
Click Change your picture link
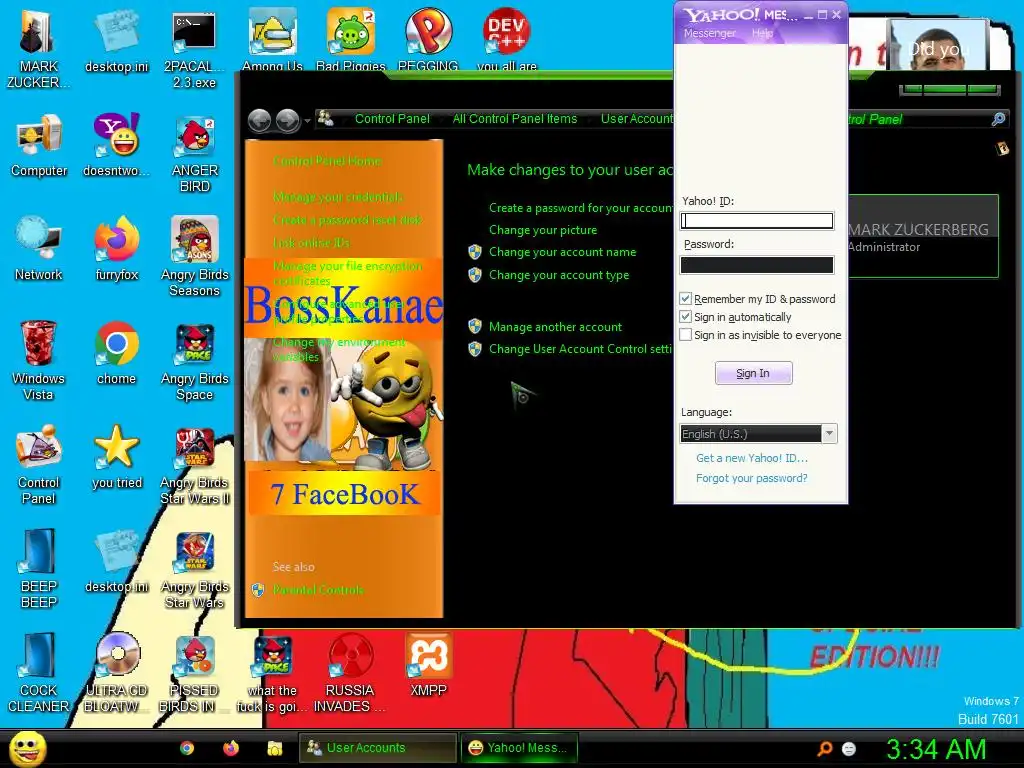coord(543,230)
